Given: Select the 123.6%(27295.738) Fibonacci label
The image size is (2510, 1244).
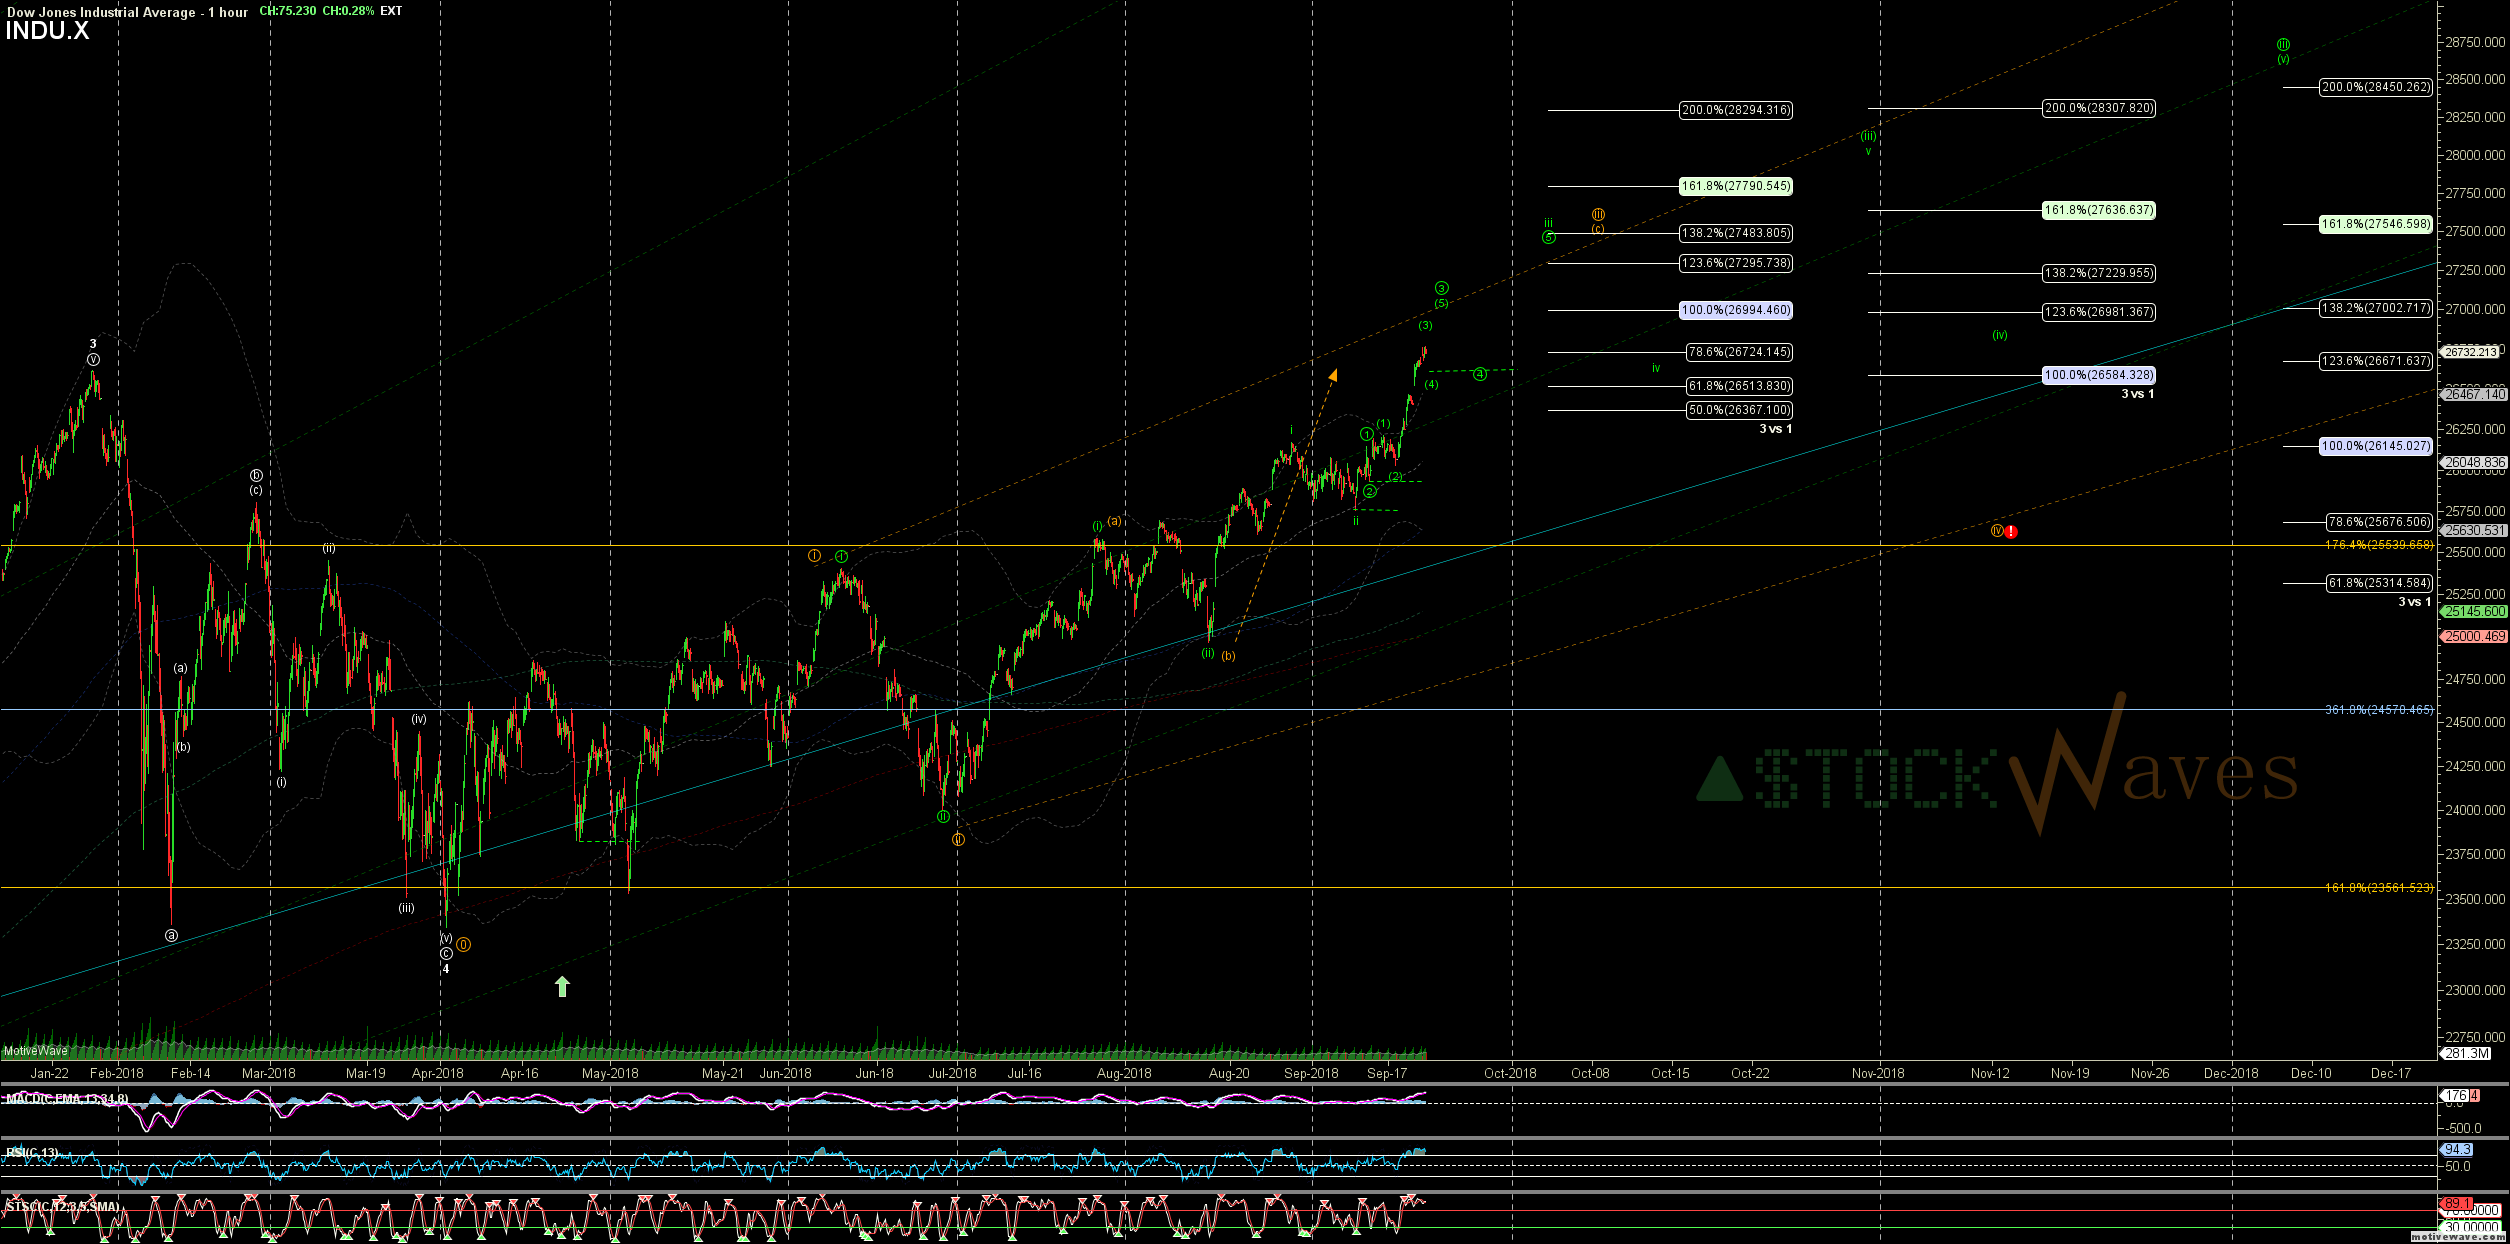Looking at the screenshot, I should click(x=1735, y=263).
